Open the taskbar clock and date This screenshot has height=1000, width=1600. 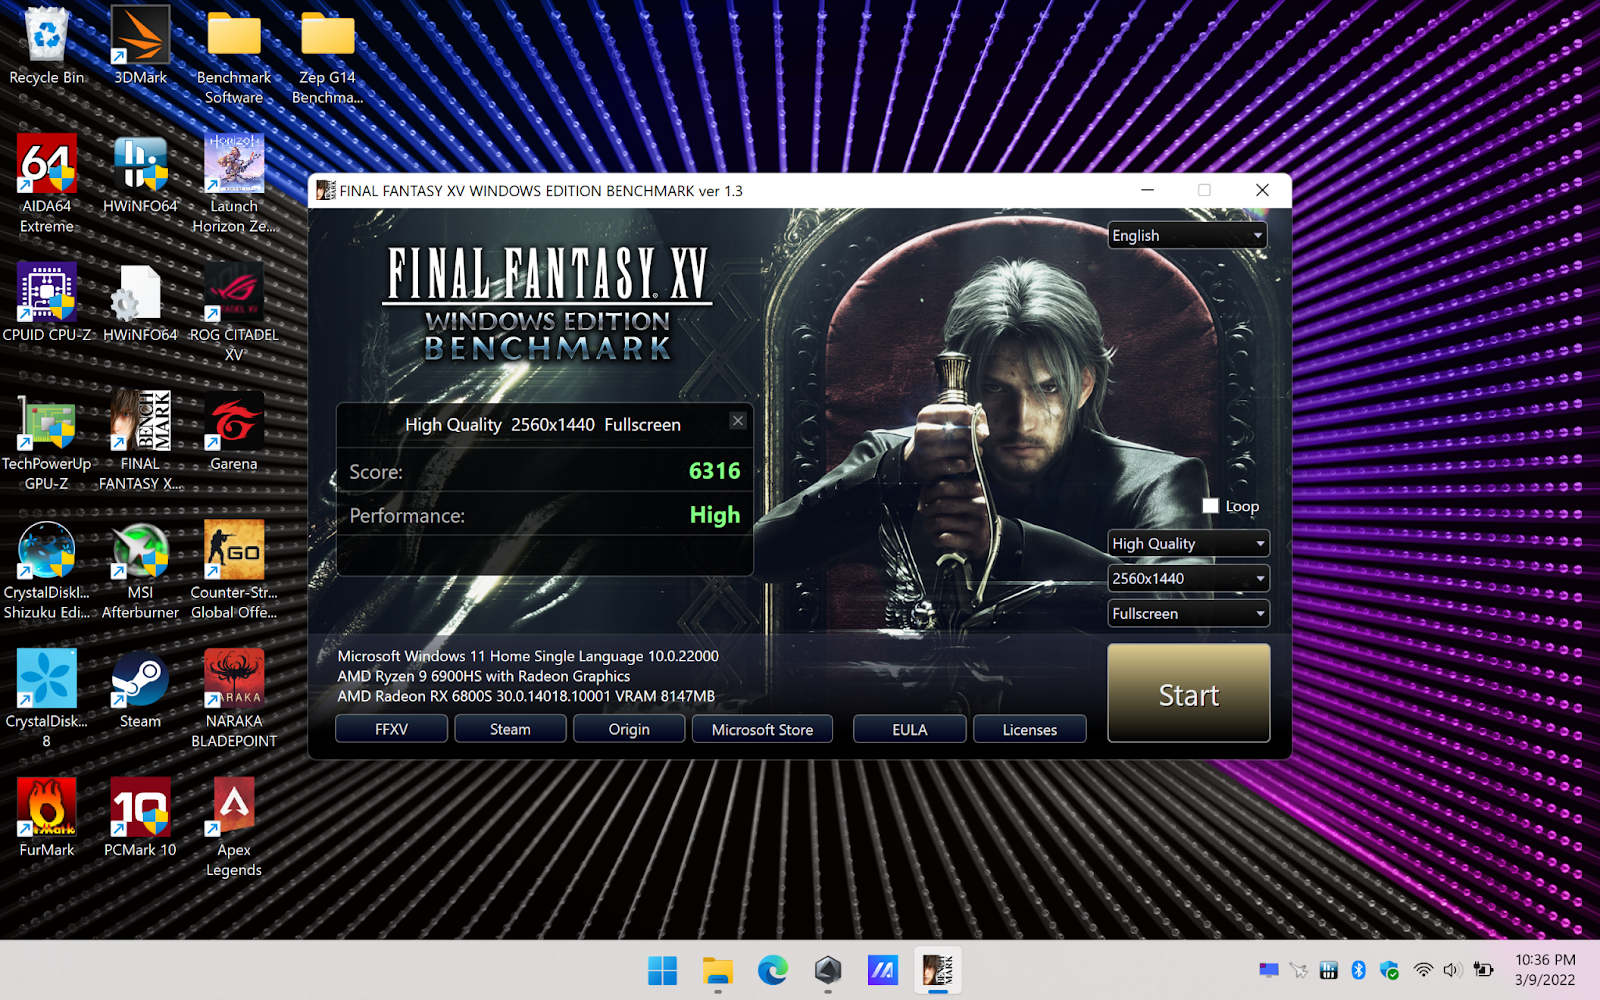click(x=1545, y=970)
